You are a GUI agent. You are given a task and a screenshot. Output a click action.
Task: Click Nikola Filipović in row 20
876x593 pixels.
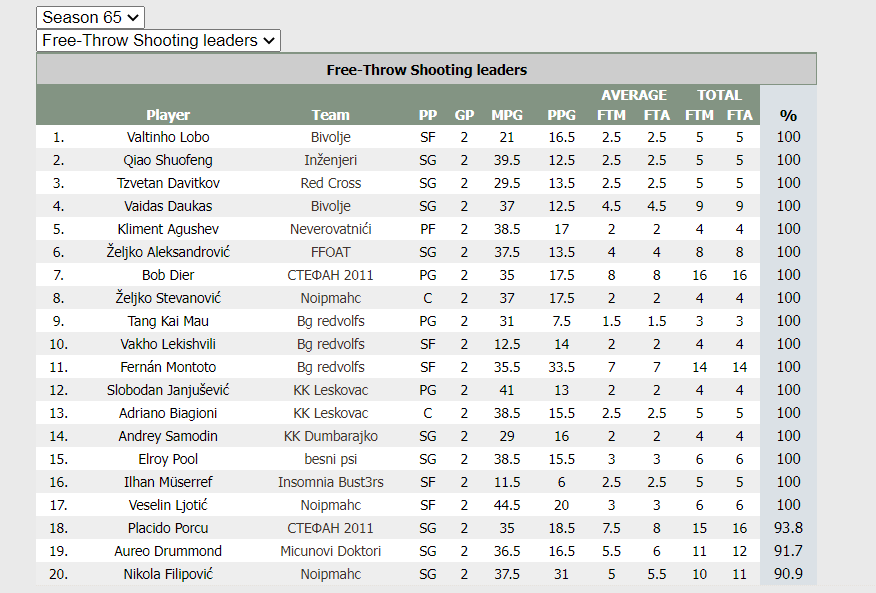coord(168,574)
